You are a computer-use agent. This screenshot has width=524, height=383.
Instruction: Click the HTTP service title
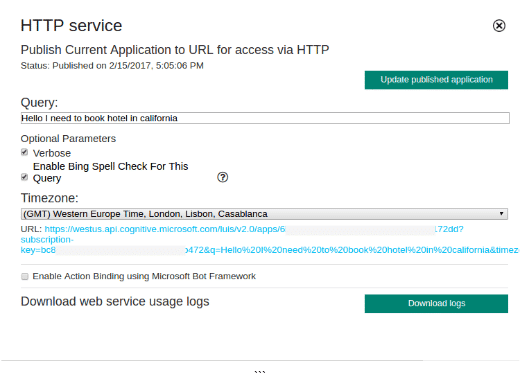(x=72, y=26)
